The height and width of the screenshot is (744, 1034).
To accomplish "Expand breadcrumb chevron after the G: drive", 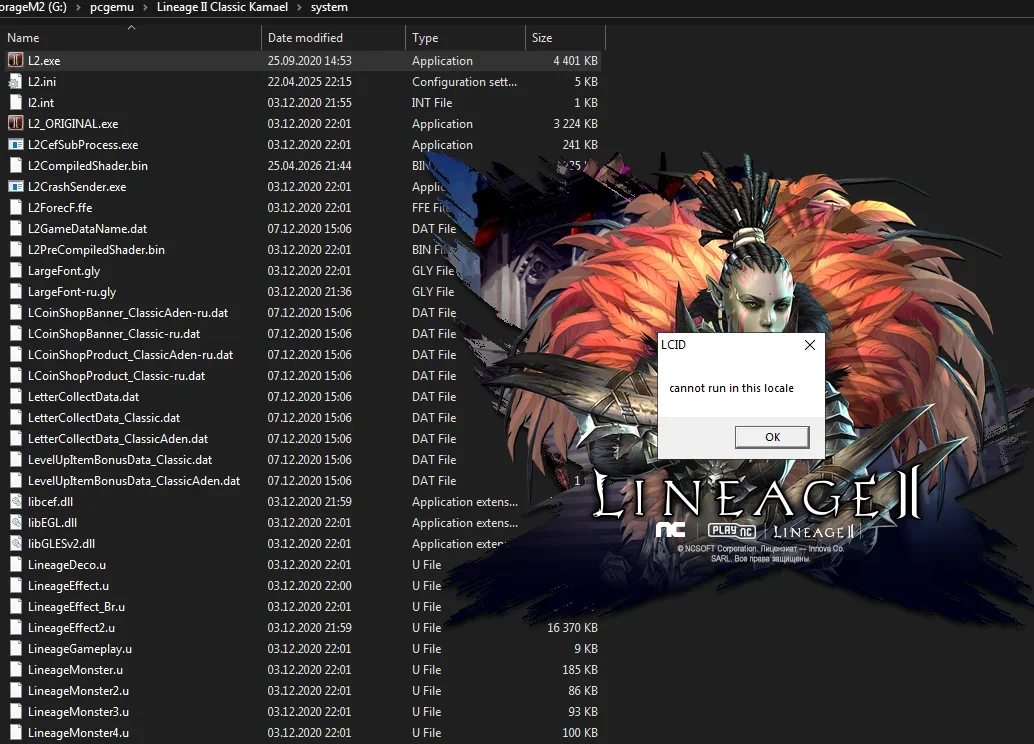I will [x=78, y=7].
